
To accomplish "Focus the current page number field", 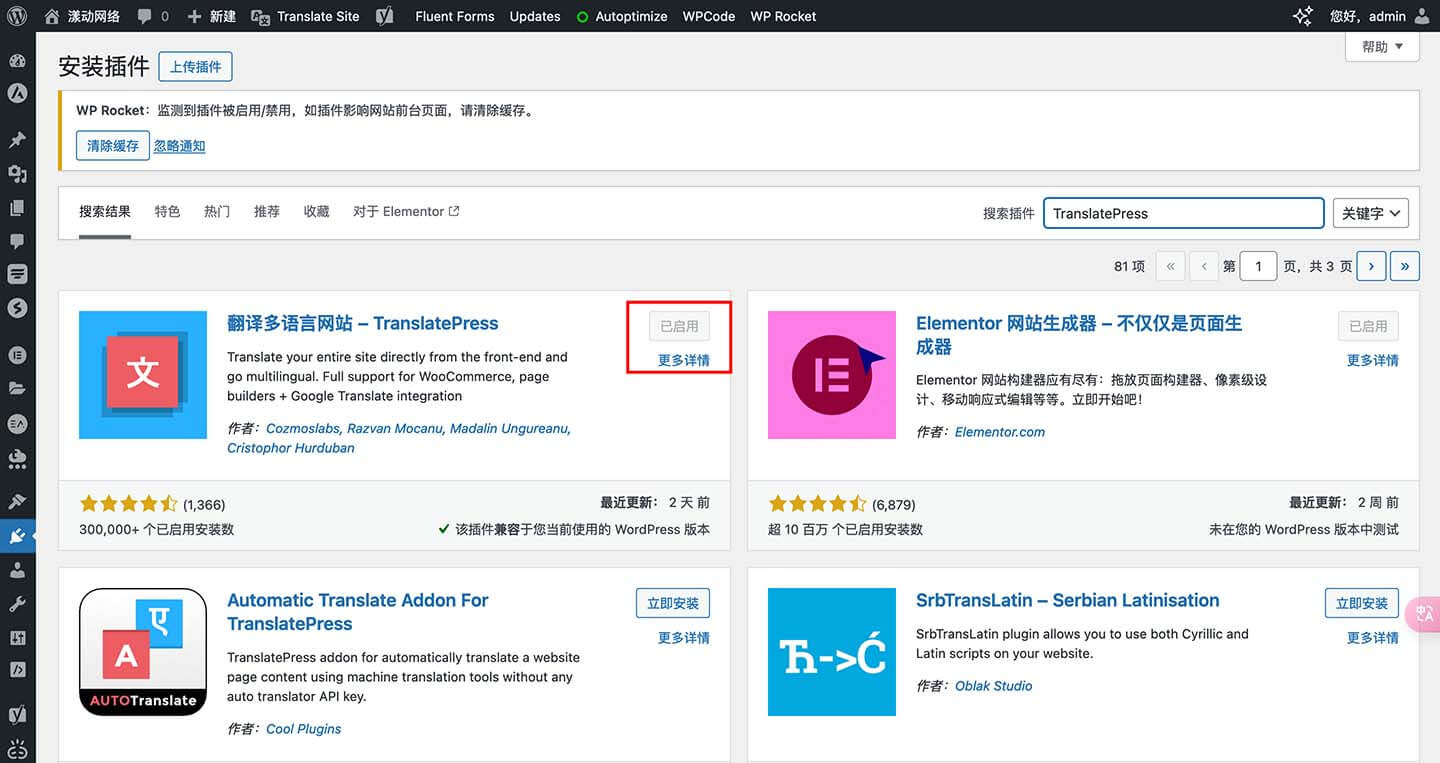I will [1258, 266].
